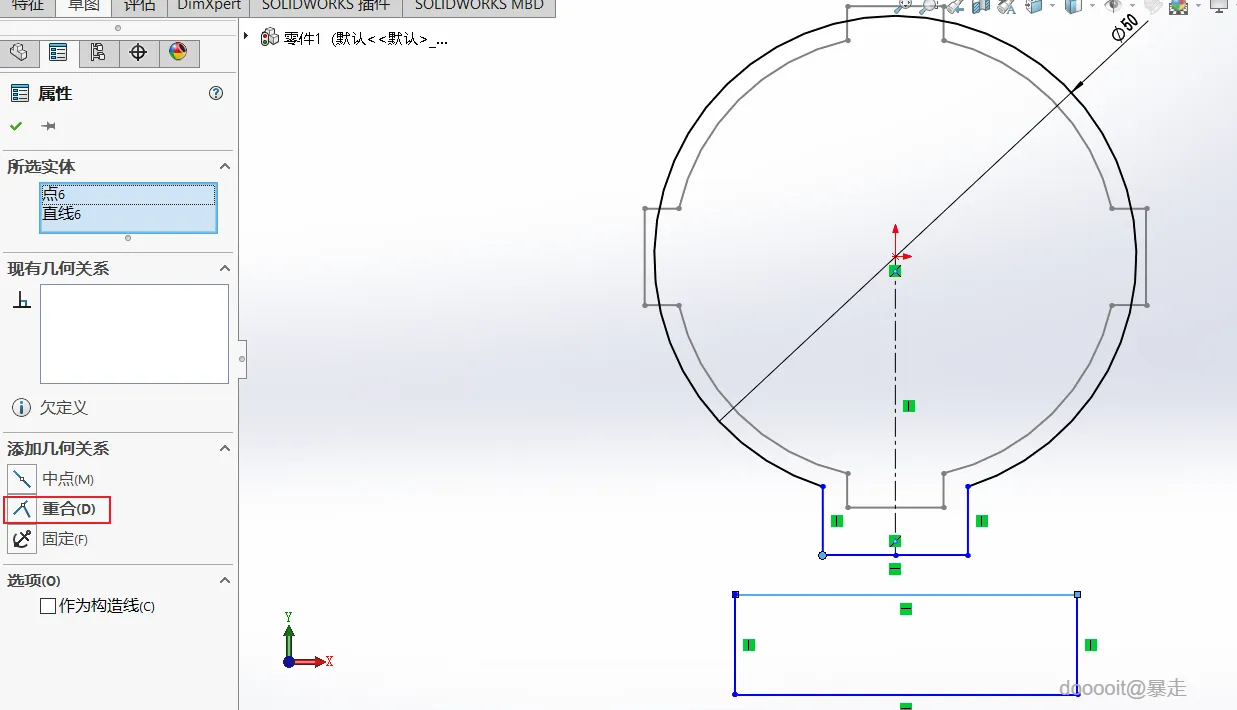1237x710 pixels.
Task: Collapse the 现有几何关系 section
Action: point(225,269)
